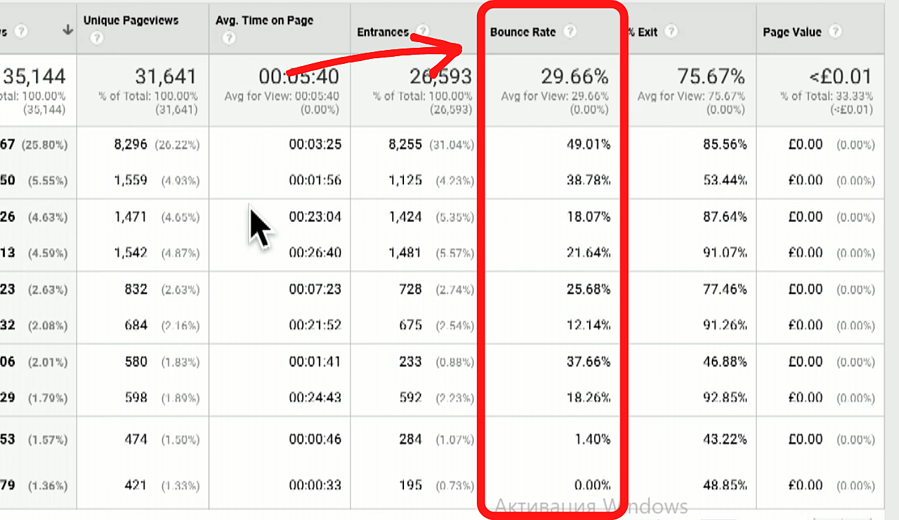Click the % Exit cell 46.88%
Viewport: 899px width, 520px height.
(725, 362)
